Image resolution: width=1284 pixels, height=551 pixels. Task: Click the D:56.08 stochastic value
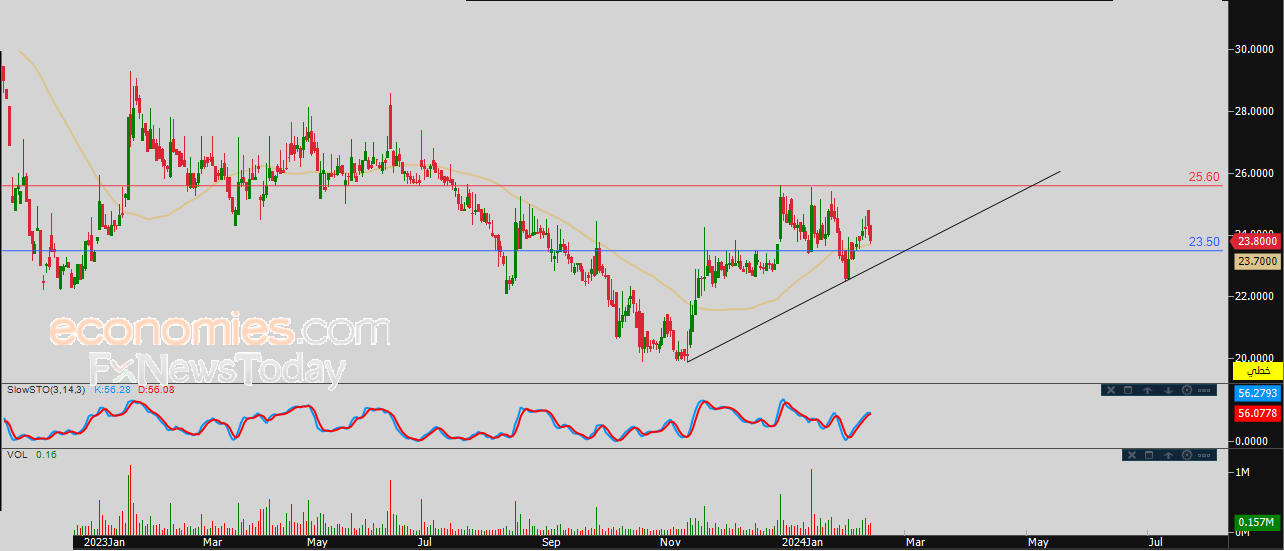pyautogui.click(x=155, y=388)
